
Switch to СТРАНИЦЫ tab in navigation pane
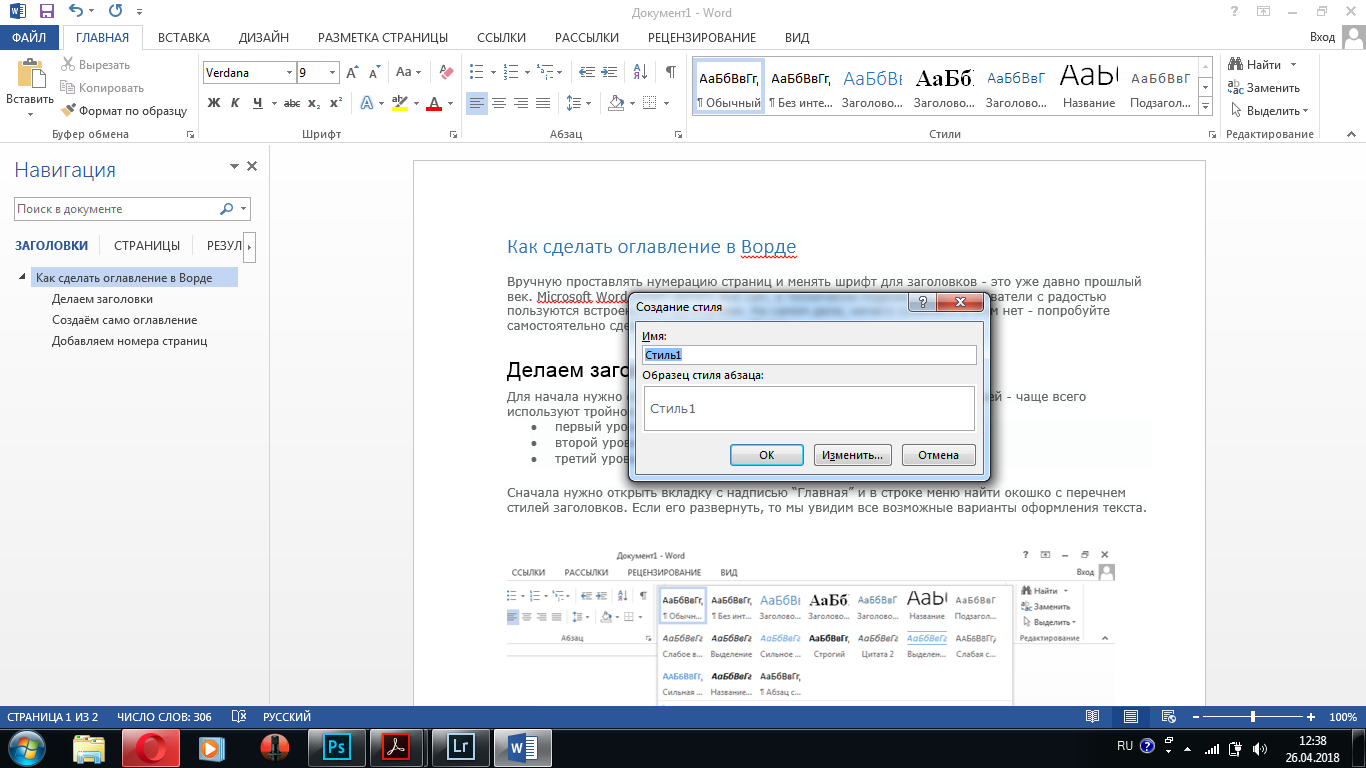146,245
